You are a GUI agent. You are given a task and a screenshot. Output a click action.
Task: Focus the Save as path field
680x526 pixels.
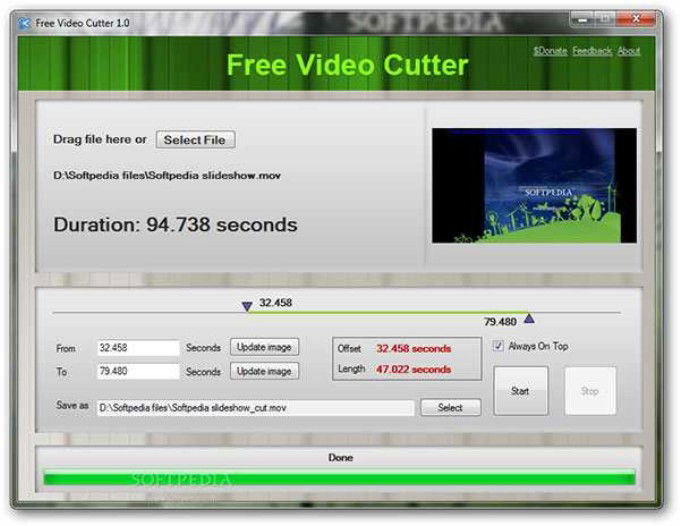pos(255,408)
